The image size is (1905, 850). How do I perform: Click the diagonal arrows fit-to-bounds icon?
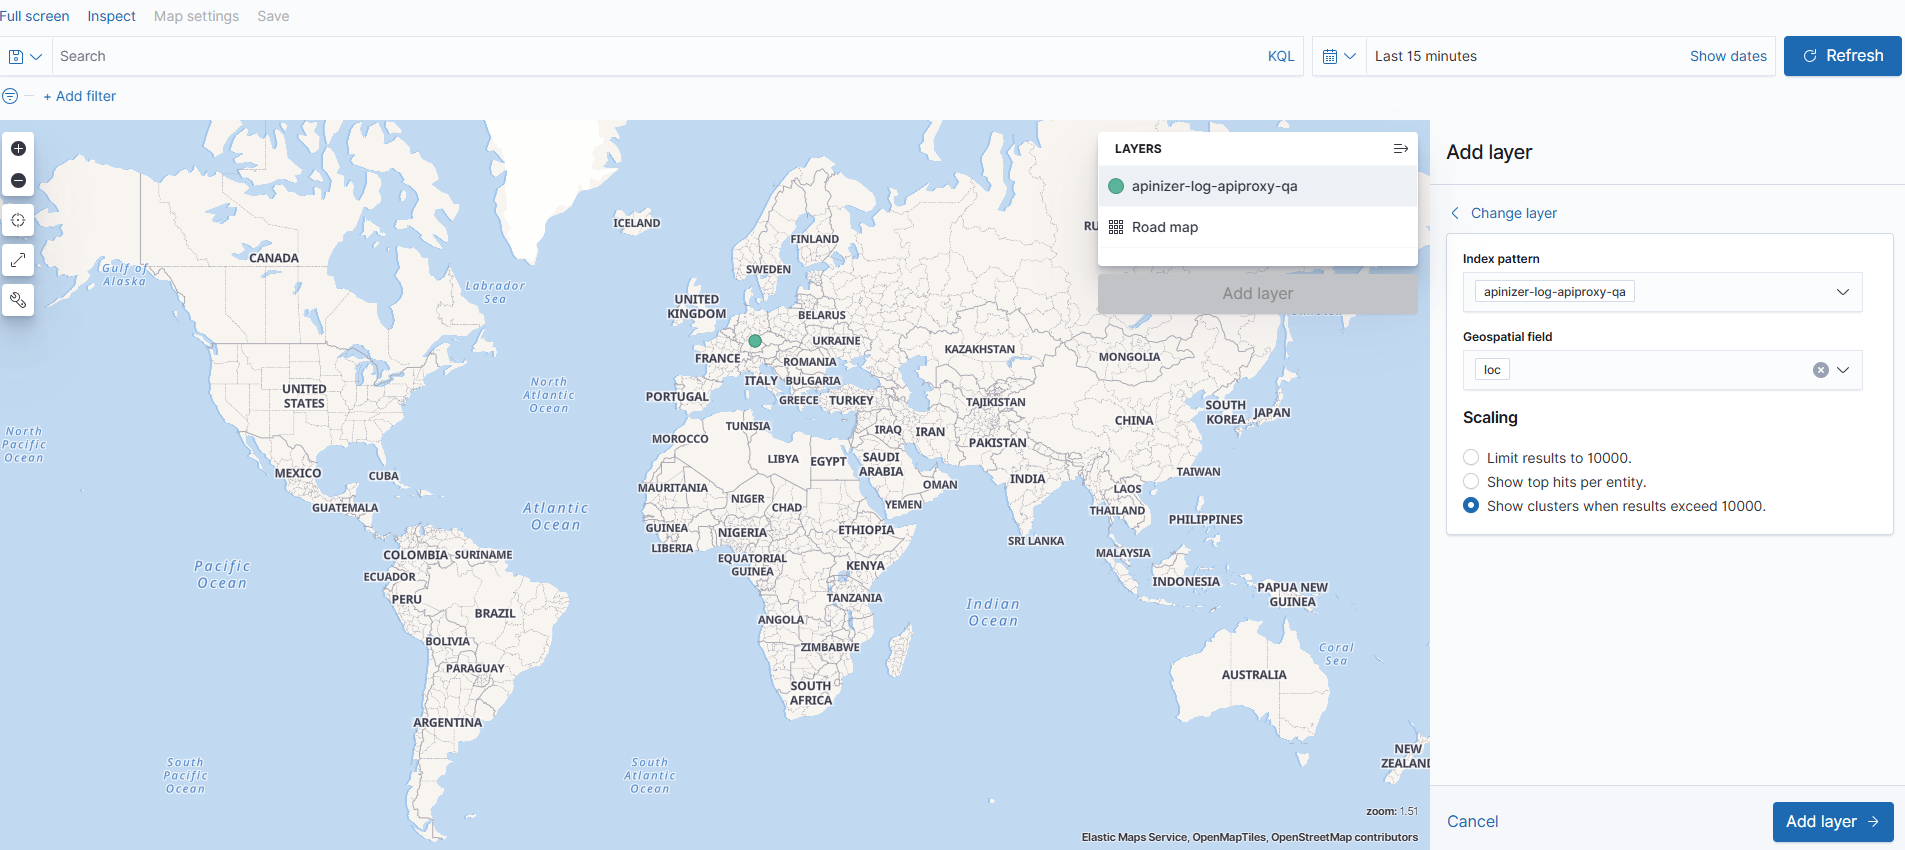18,260
